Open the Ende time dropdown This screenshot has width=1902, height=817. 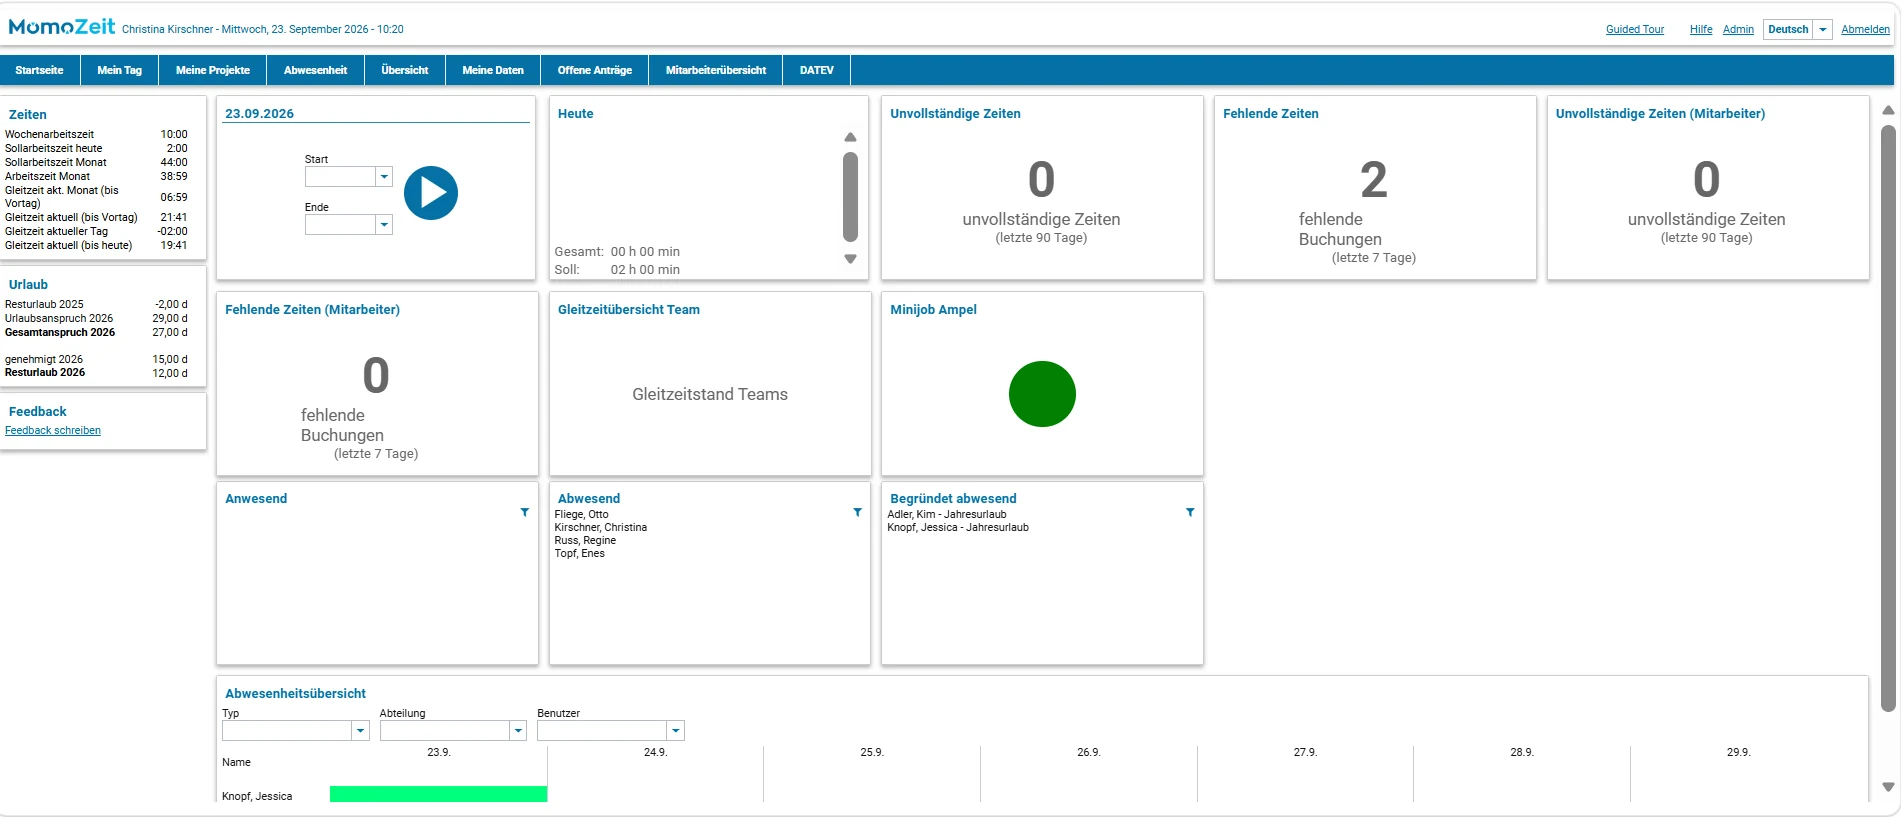click(x=384, y=225)
